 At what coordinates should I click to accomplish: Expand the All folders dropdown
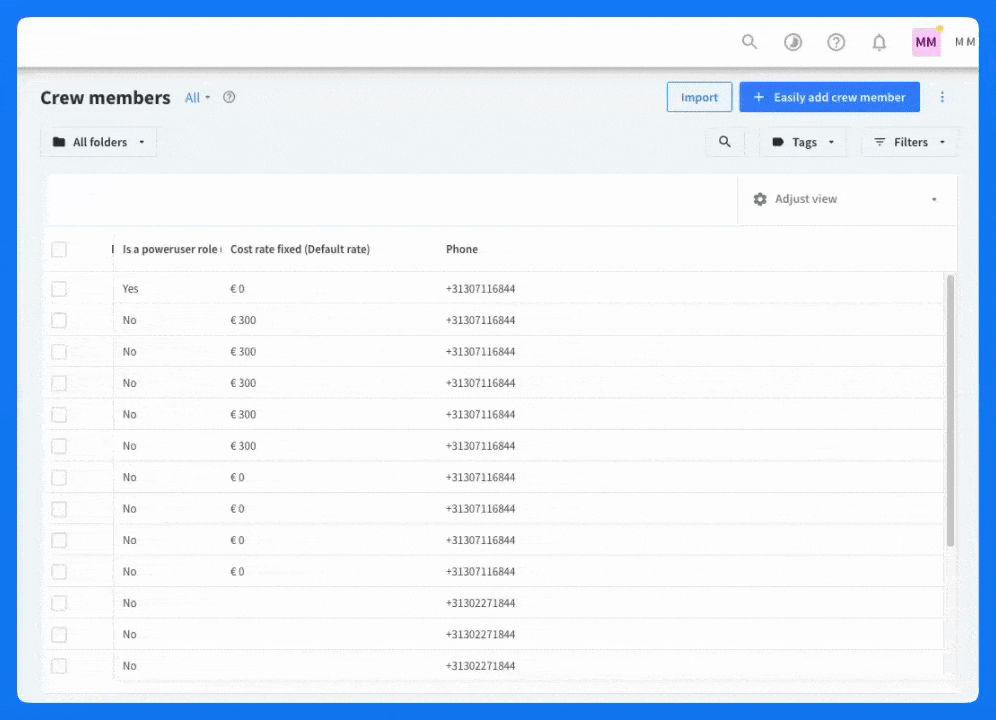point(99,142)
